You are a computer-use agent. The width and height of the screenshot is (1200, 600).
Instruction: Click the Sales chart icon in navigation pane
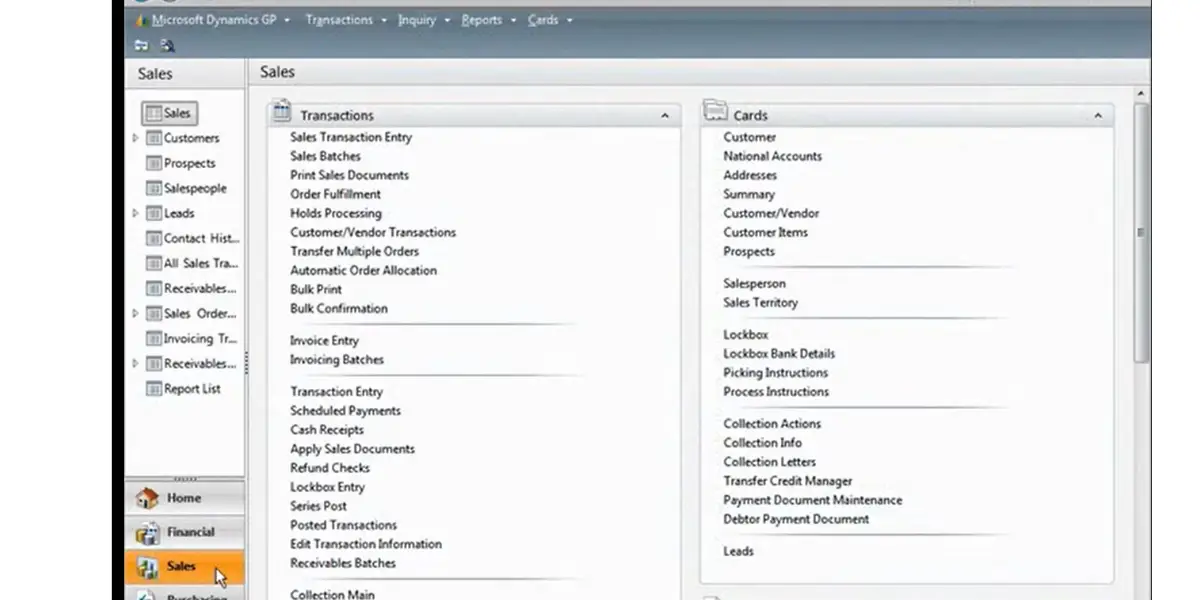coord(147,568)
